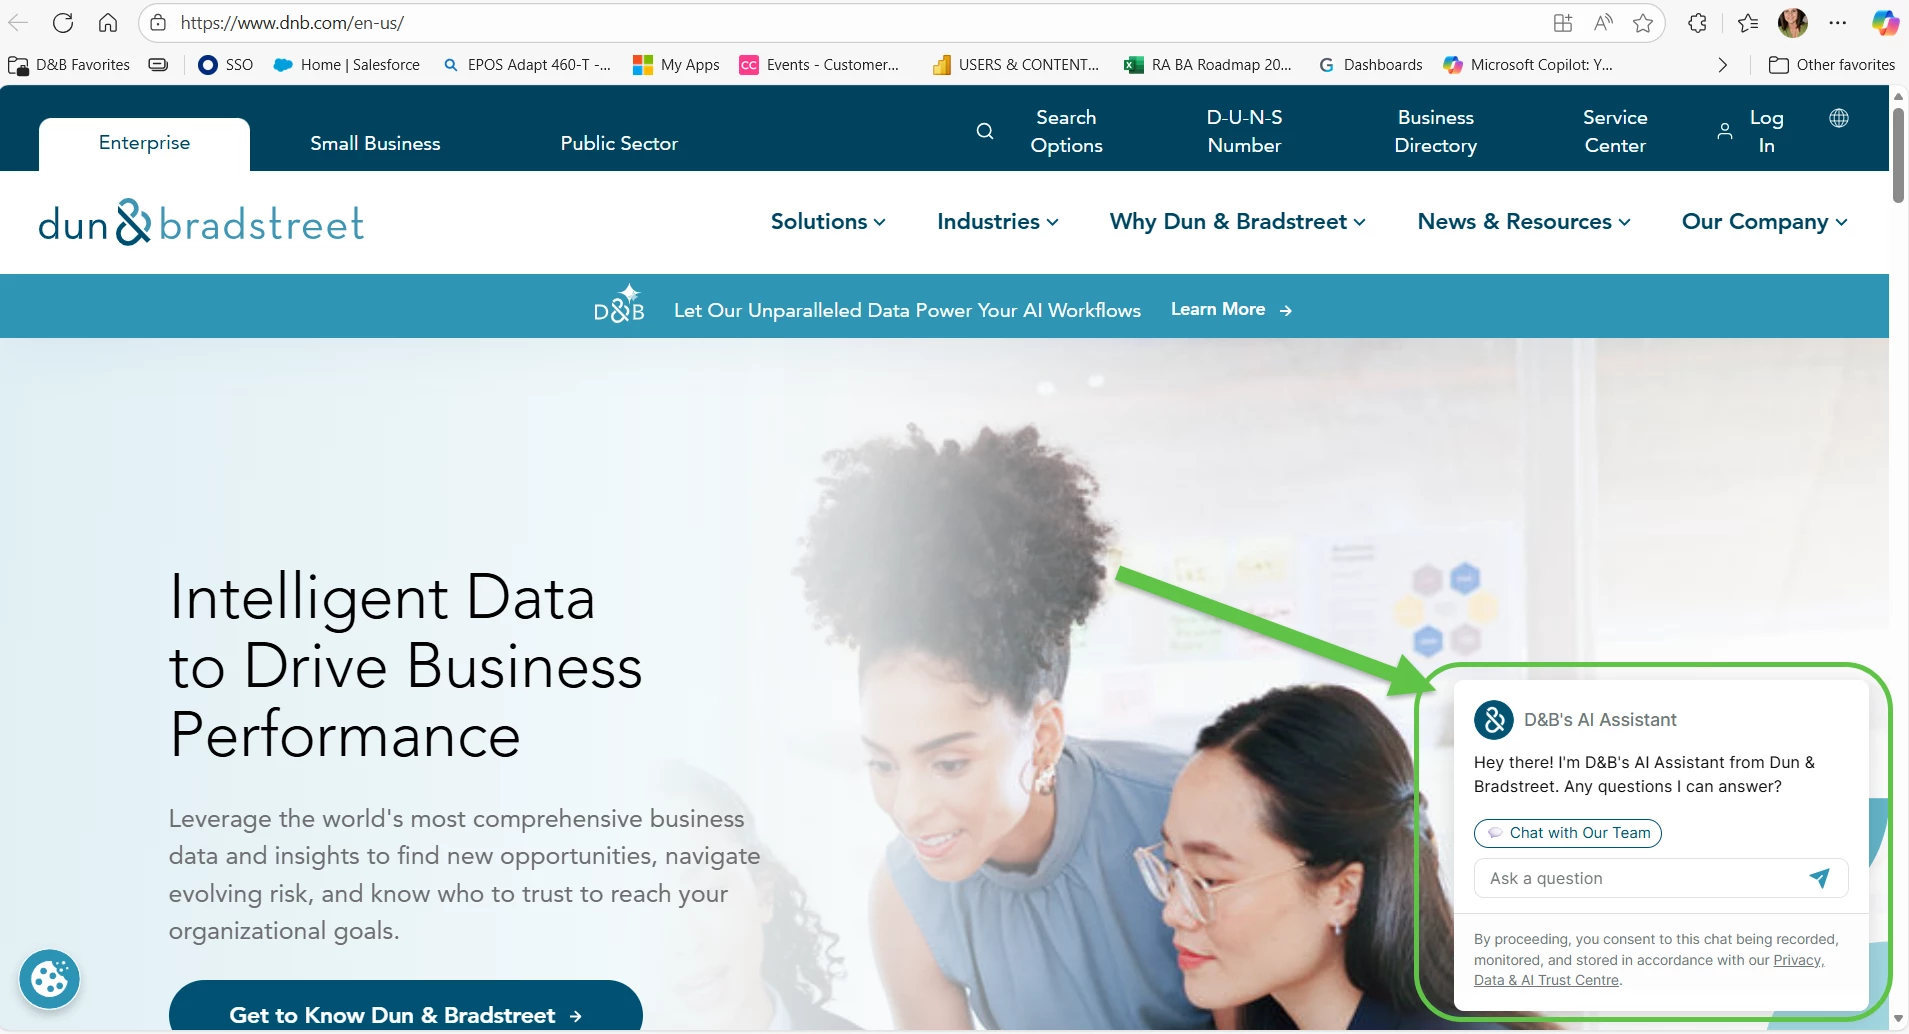Expand the Solutions dropdown menu

(x=828, y=221)
